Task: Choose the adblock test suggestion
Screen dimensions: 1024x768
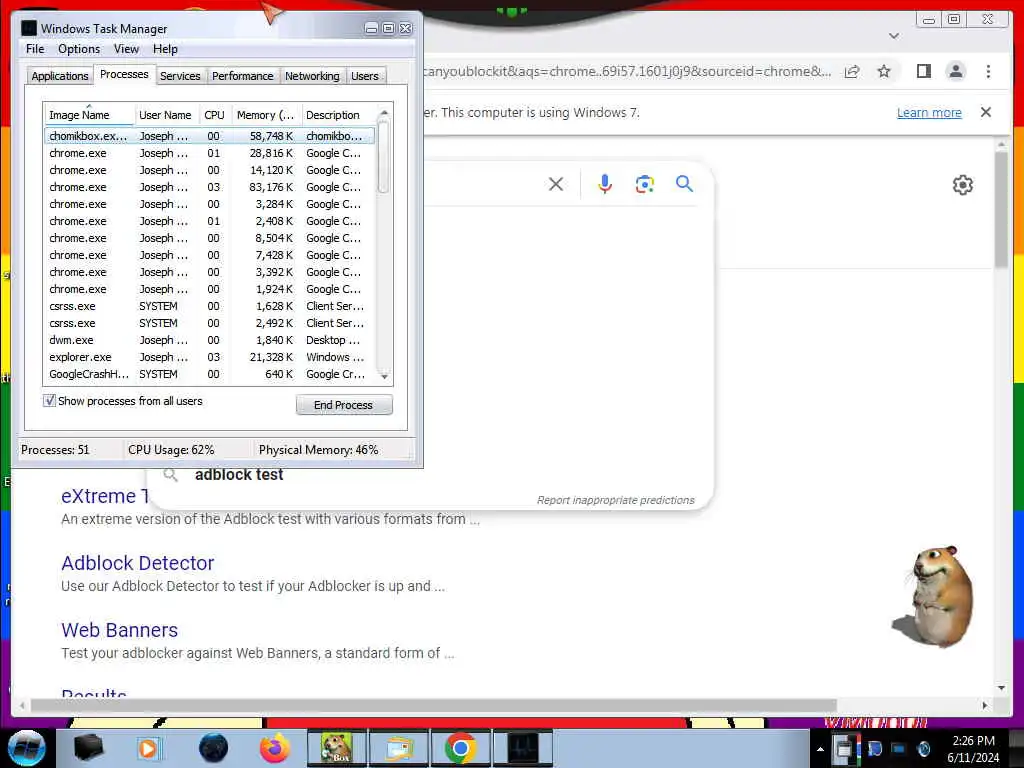Action: [x=239, y=475]
